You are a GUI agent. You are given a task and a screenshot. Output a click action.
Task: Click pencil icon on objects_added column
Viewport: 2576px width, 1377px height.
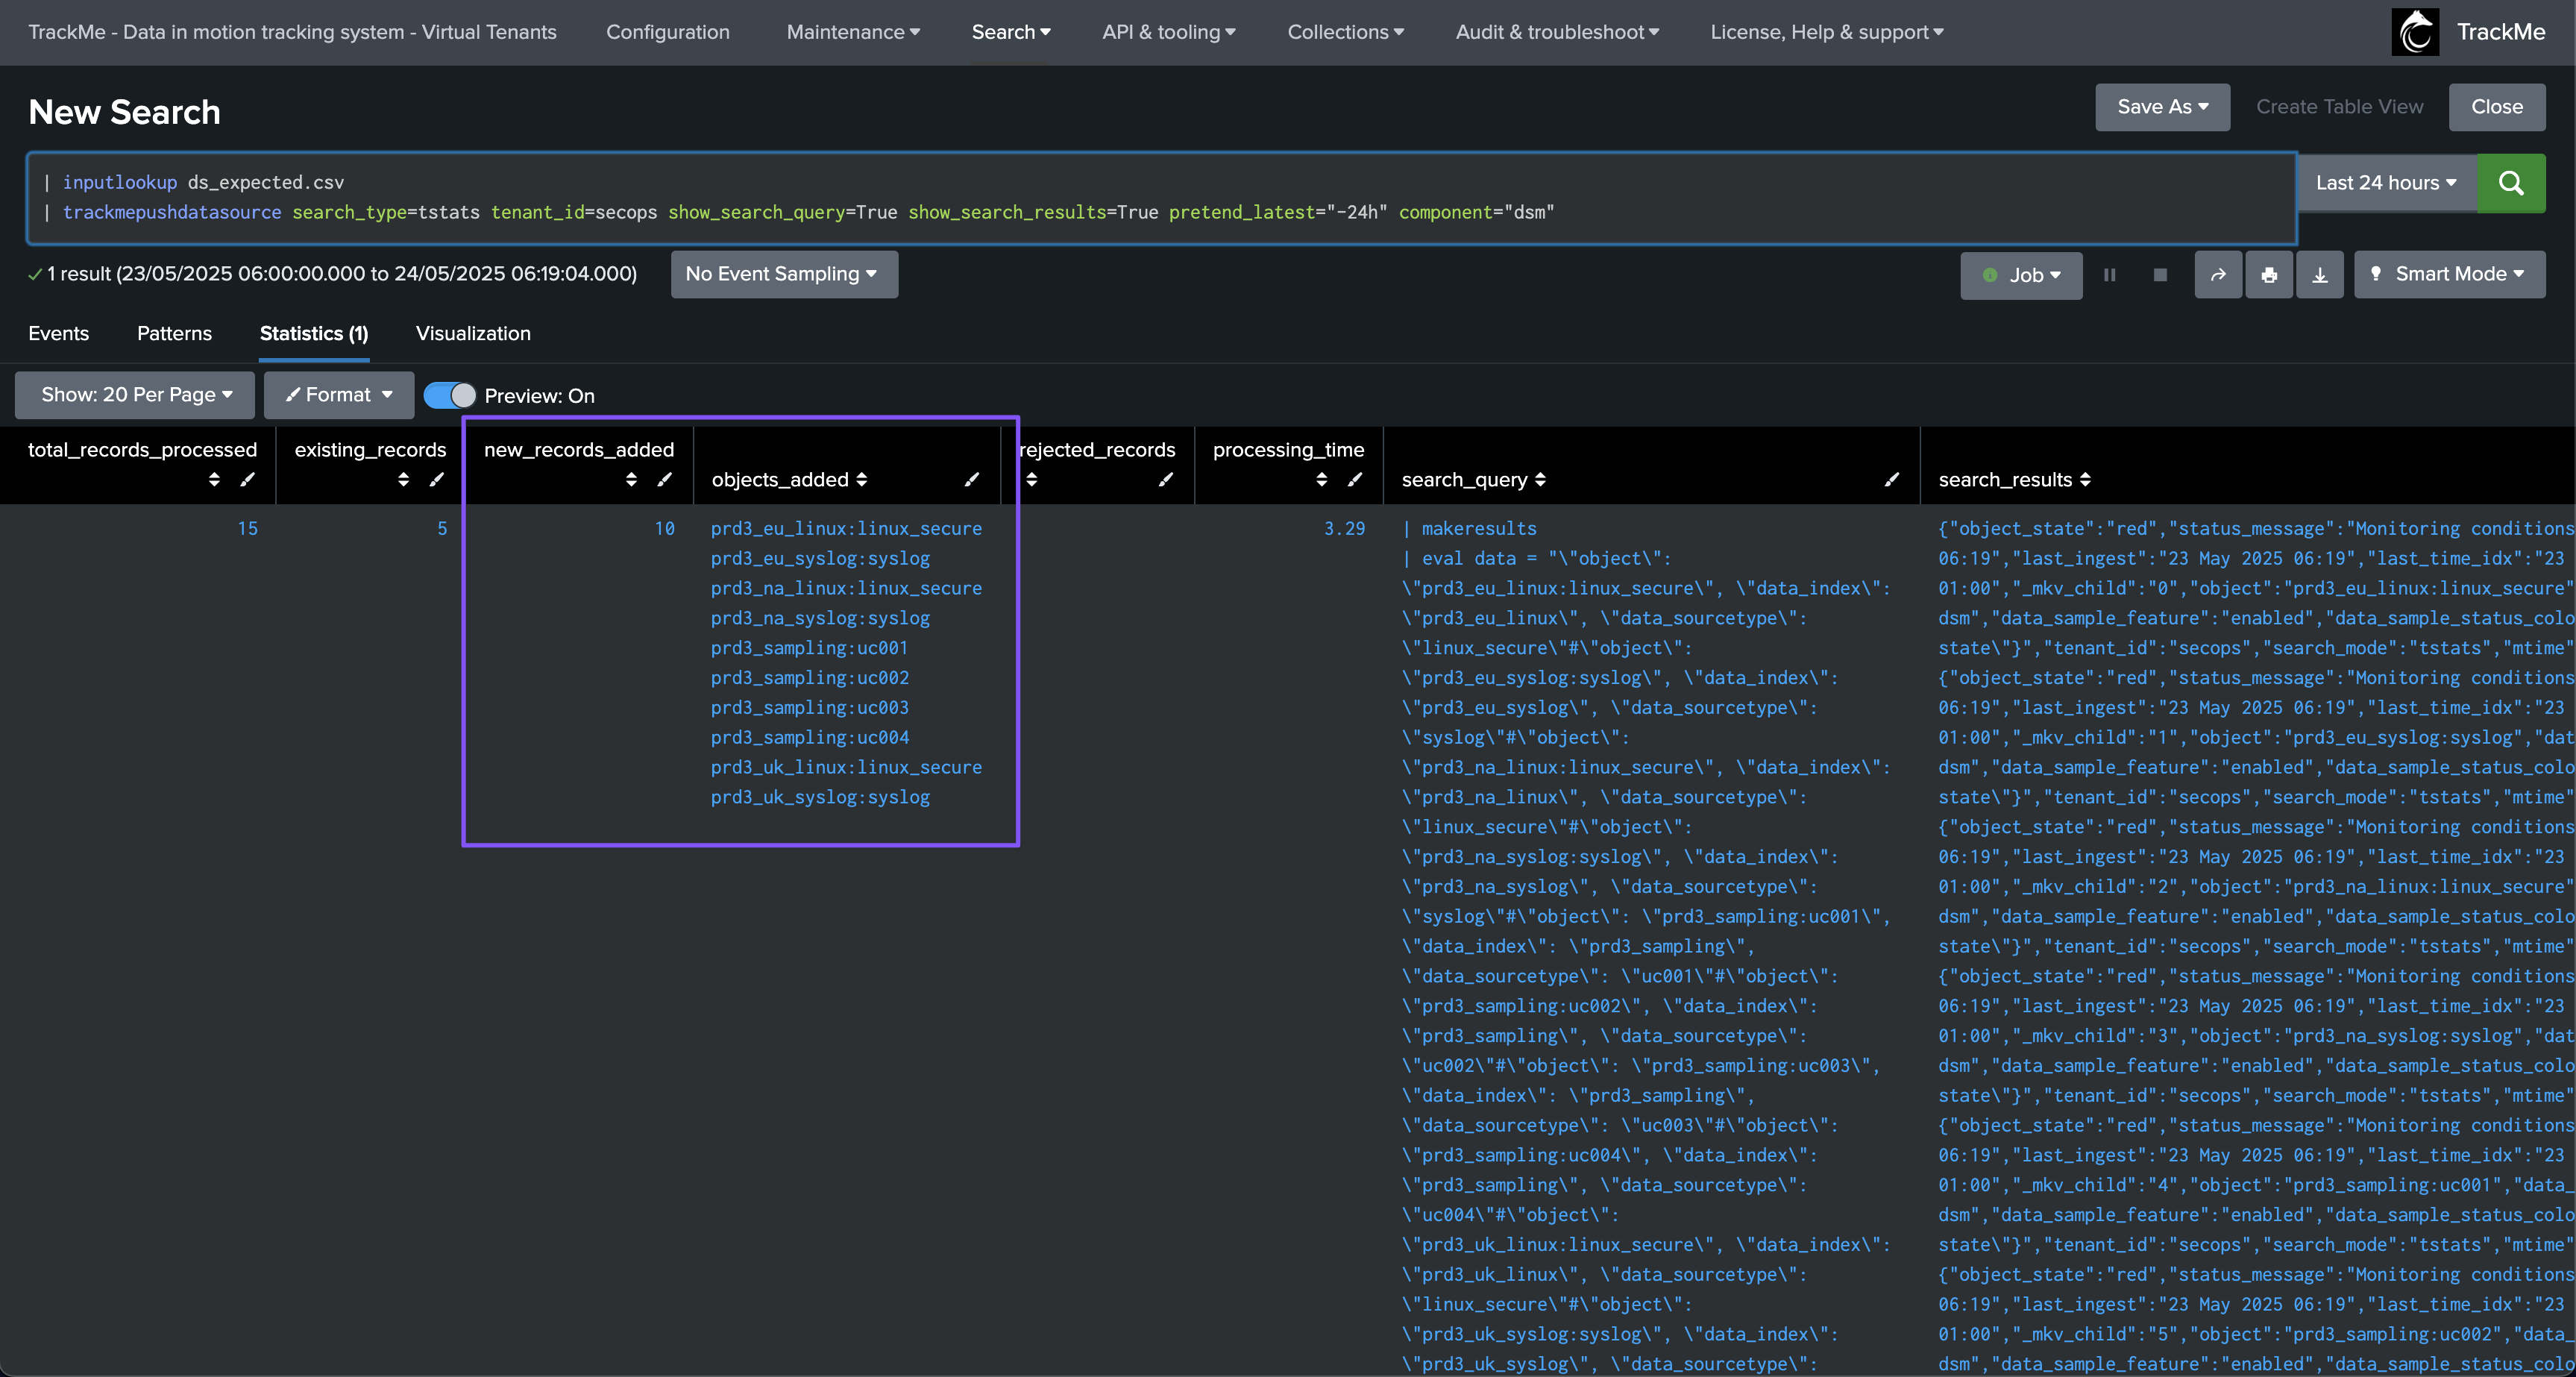click(x=971, y=480)
